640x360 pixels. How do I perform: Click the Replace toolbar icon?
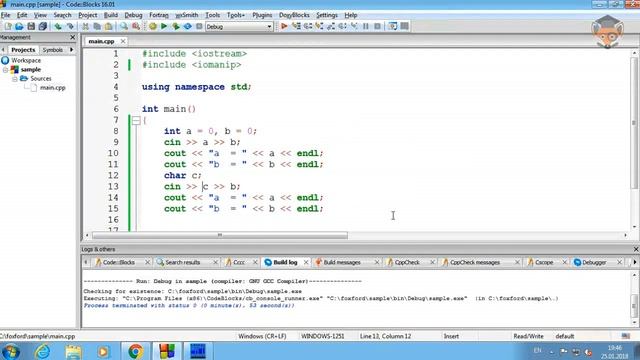click(136, 27)
